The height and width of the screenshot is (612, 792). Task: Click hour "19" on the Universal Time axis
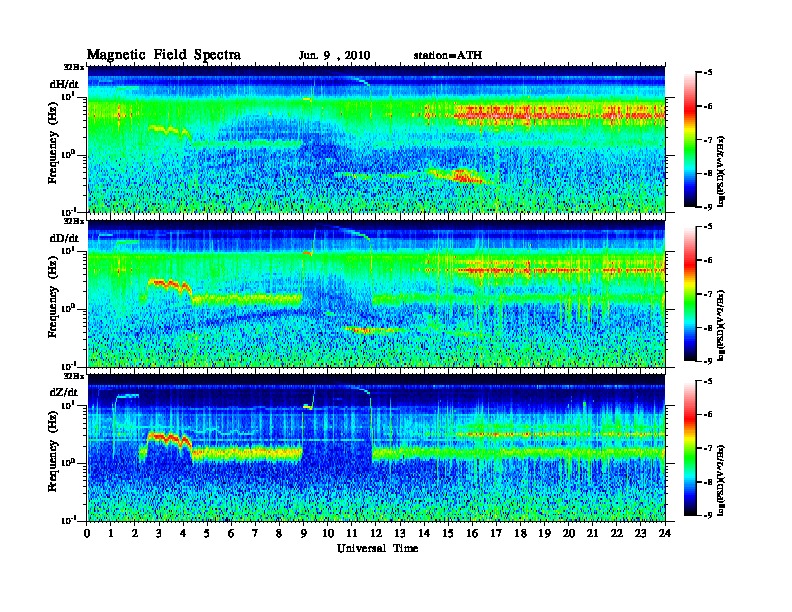[544, 534]
